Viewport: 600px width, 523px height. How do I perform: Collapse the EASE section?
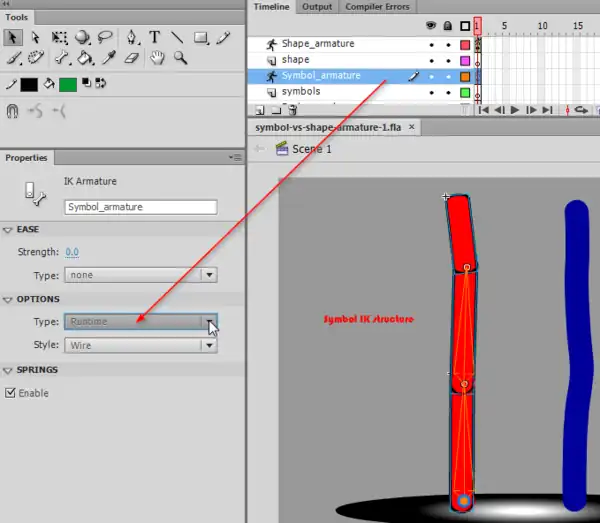[8, 230]
